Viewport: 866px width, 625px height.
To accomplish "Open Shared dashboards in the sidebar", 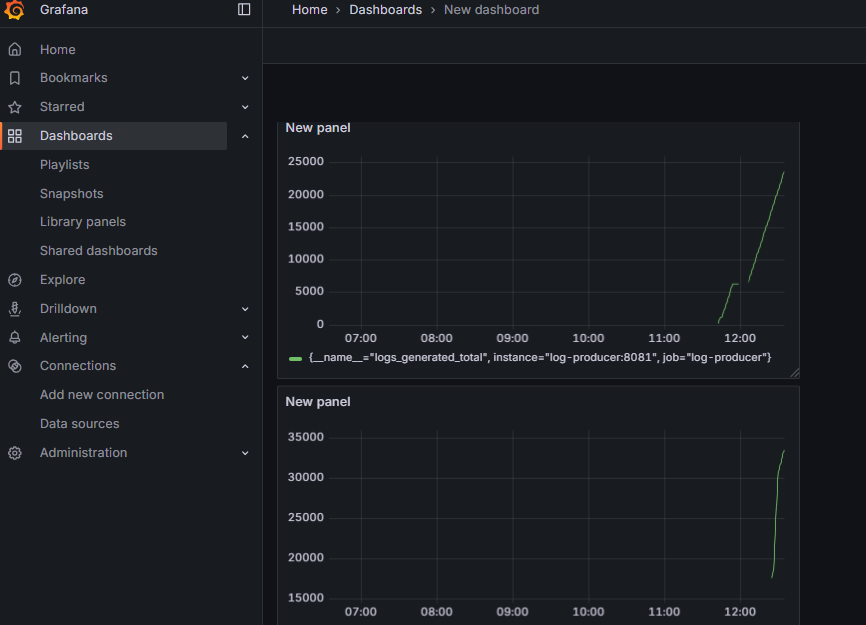I will click(98, 251).
